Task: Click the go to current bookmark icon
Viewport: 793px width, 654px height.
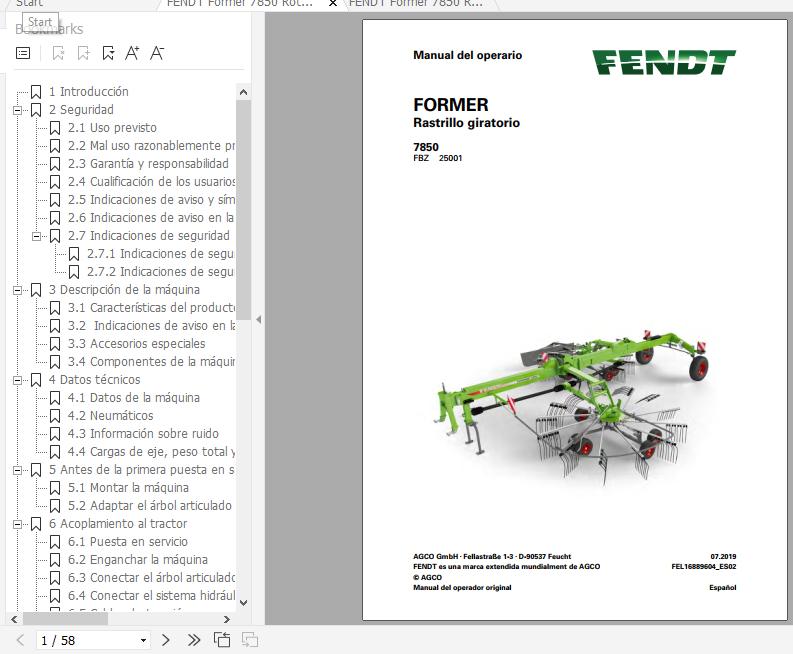Action: tap(108, 53)
